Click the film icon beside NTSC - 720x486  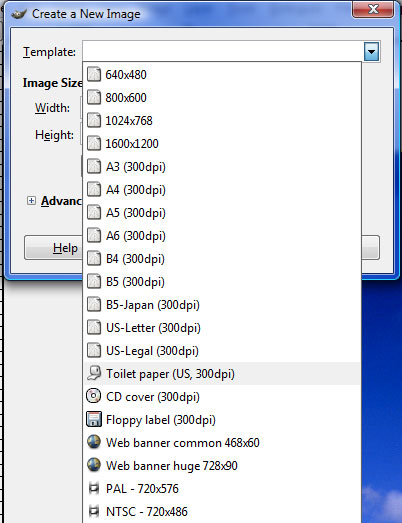(94, 511)
